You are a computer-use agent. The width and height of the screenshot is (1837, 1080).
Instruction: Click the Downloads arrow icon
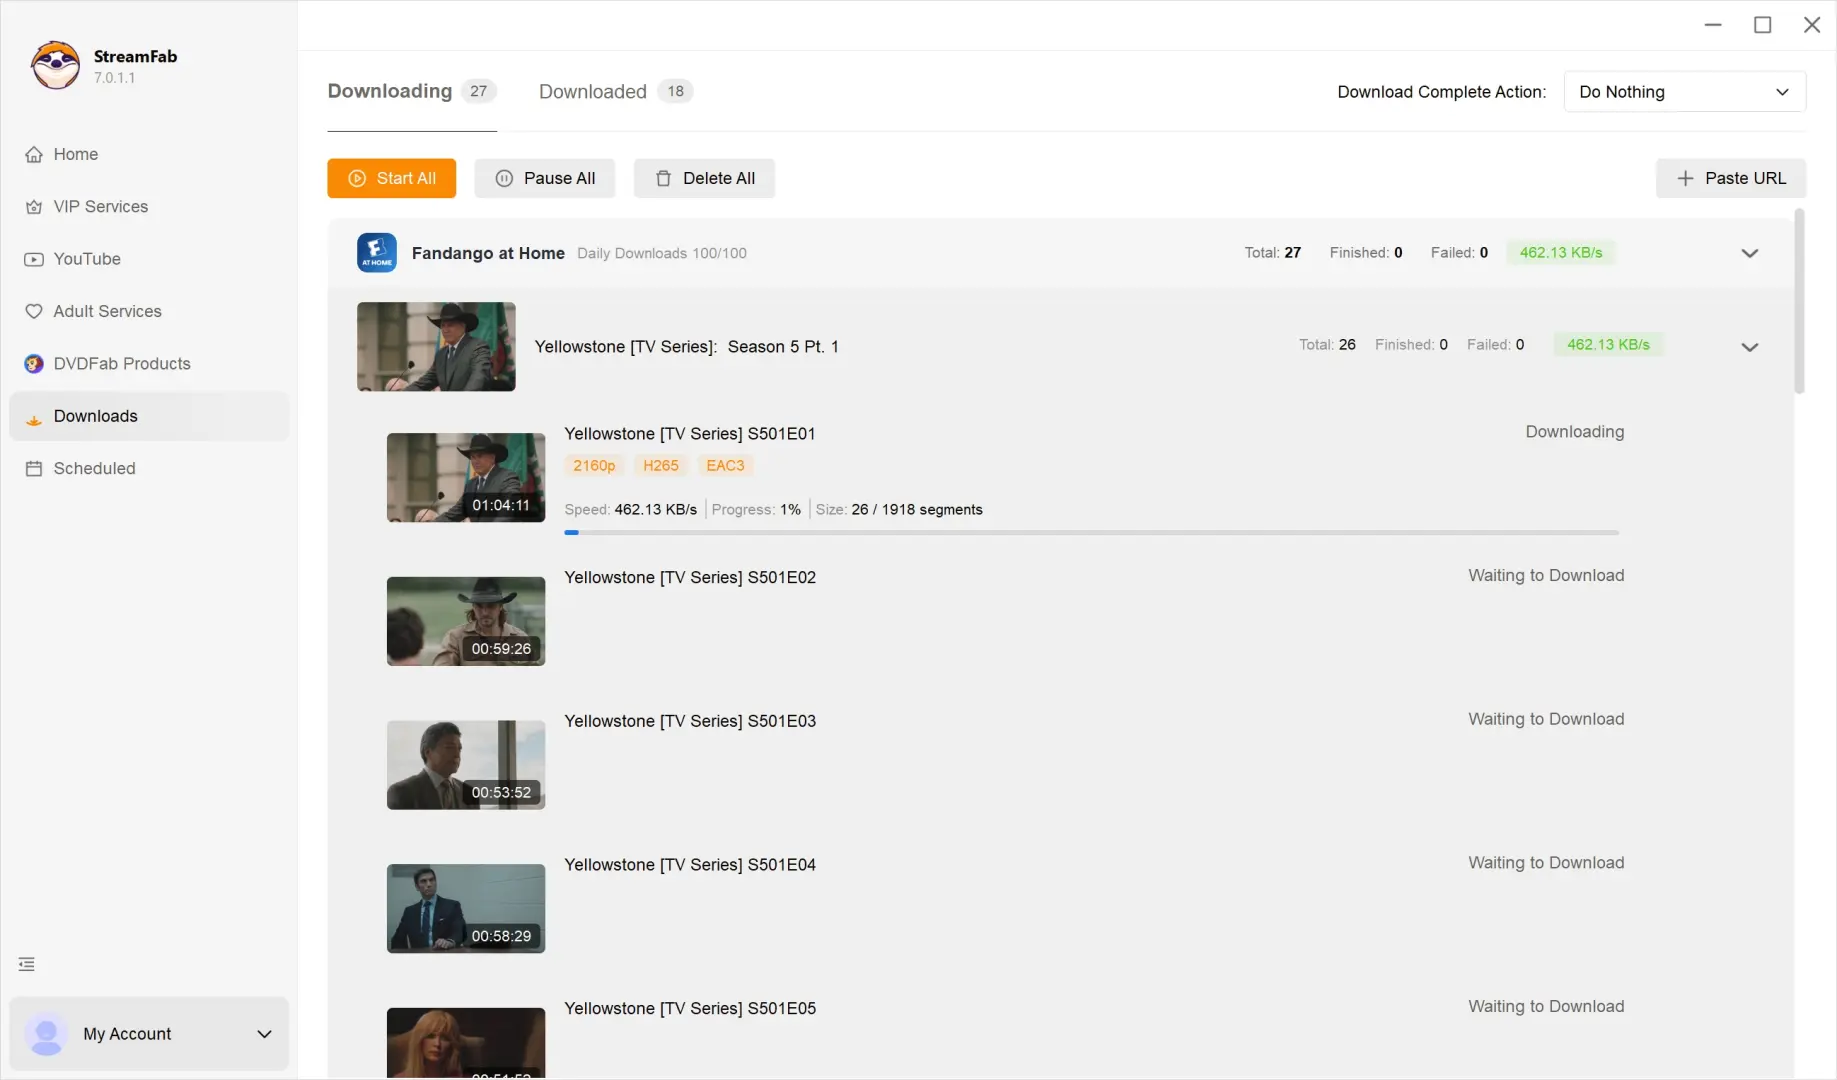tap(34, 419)
